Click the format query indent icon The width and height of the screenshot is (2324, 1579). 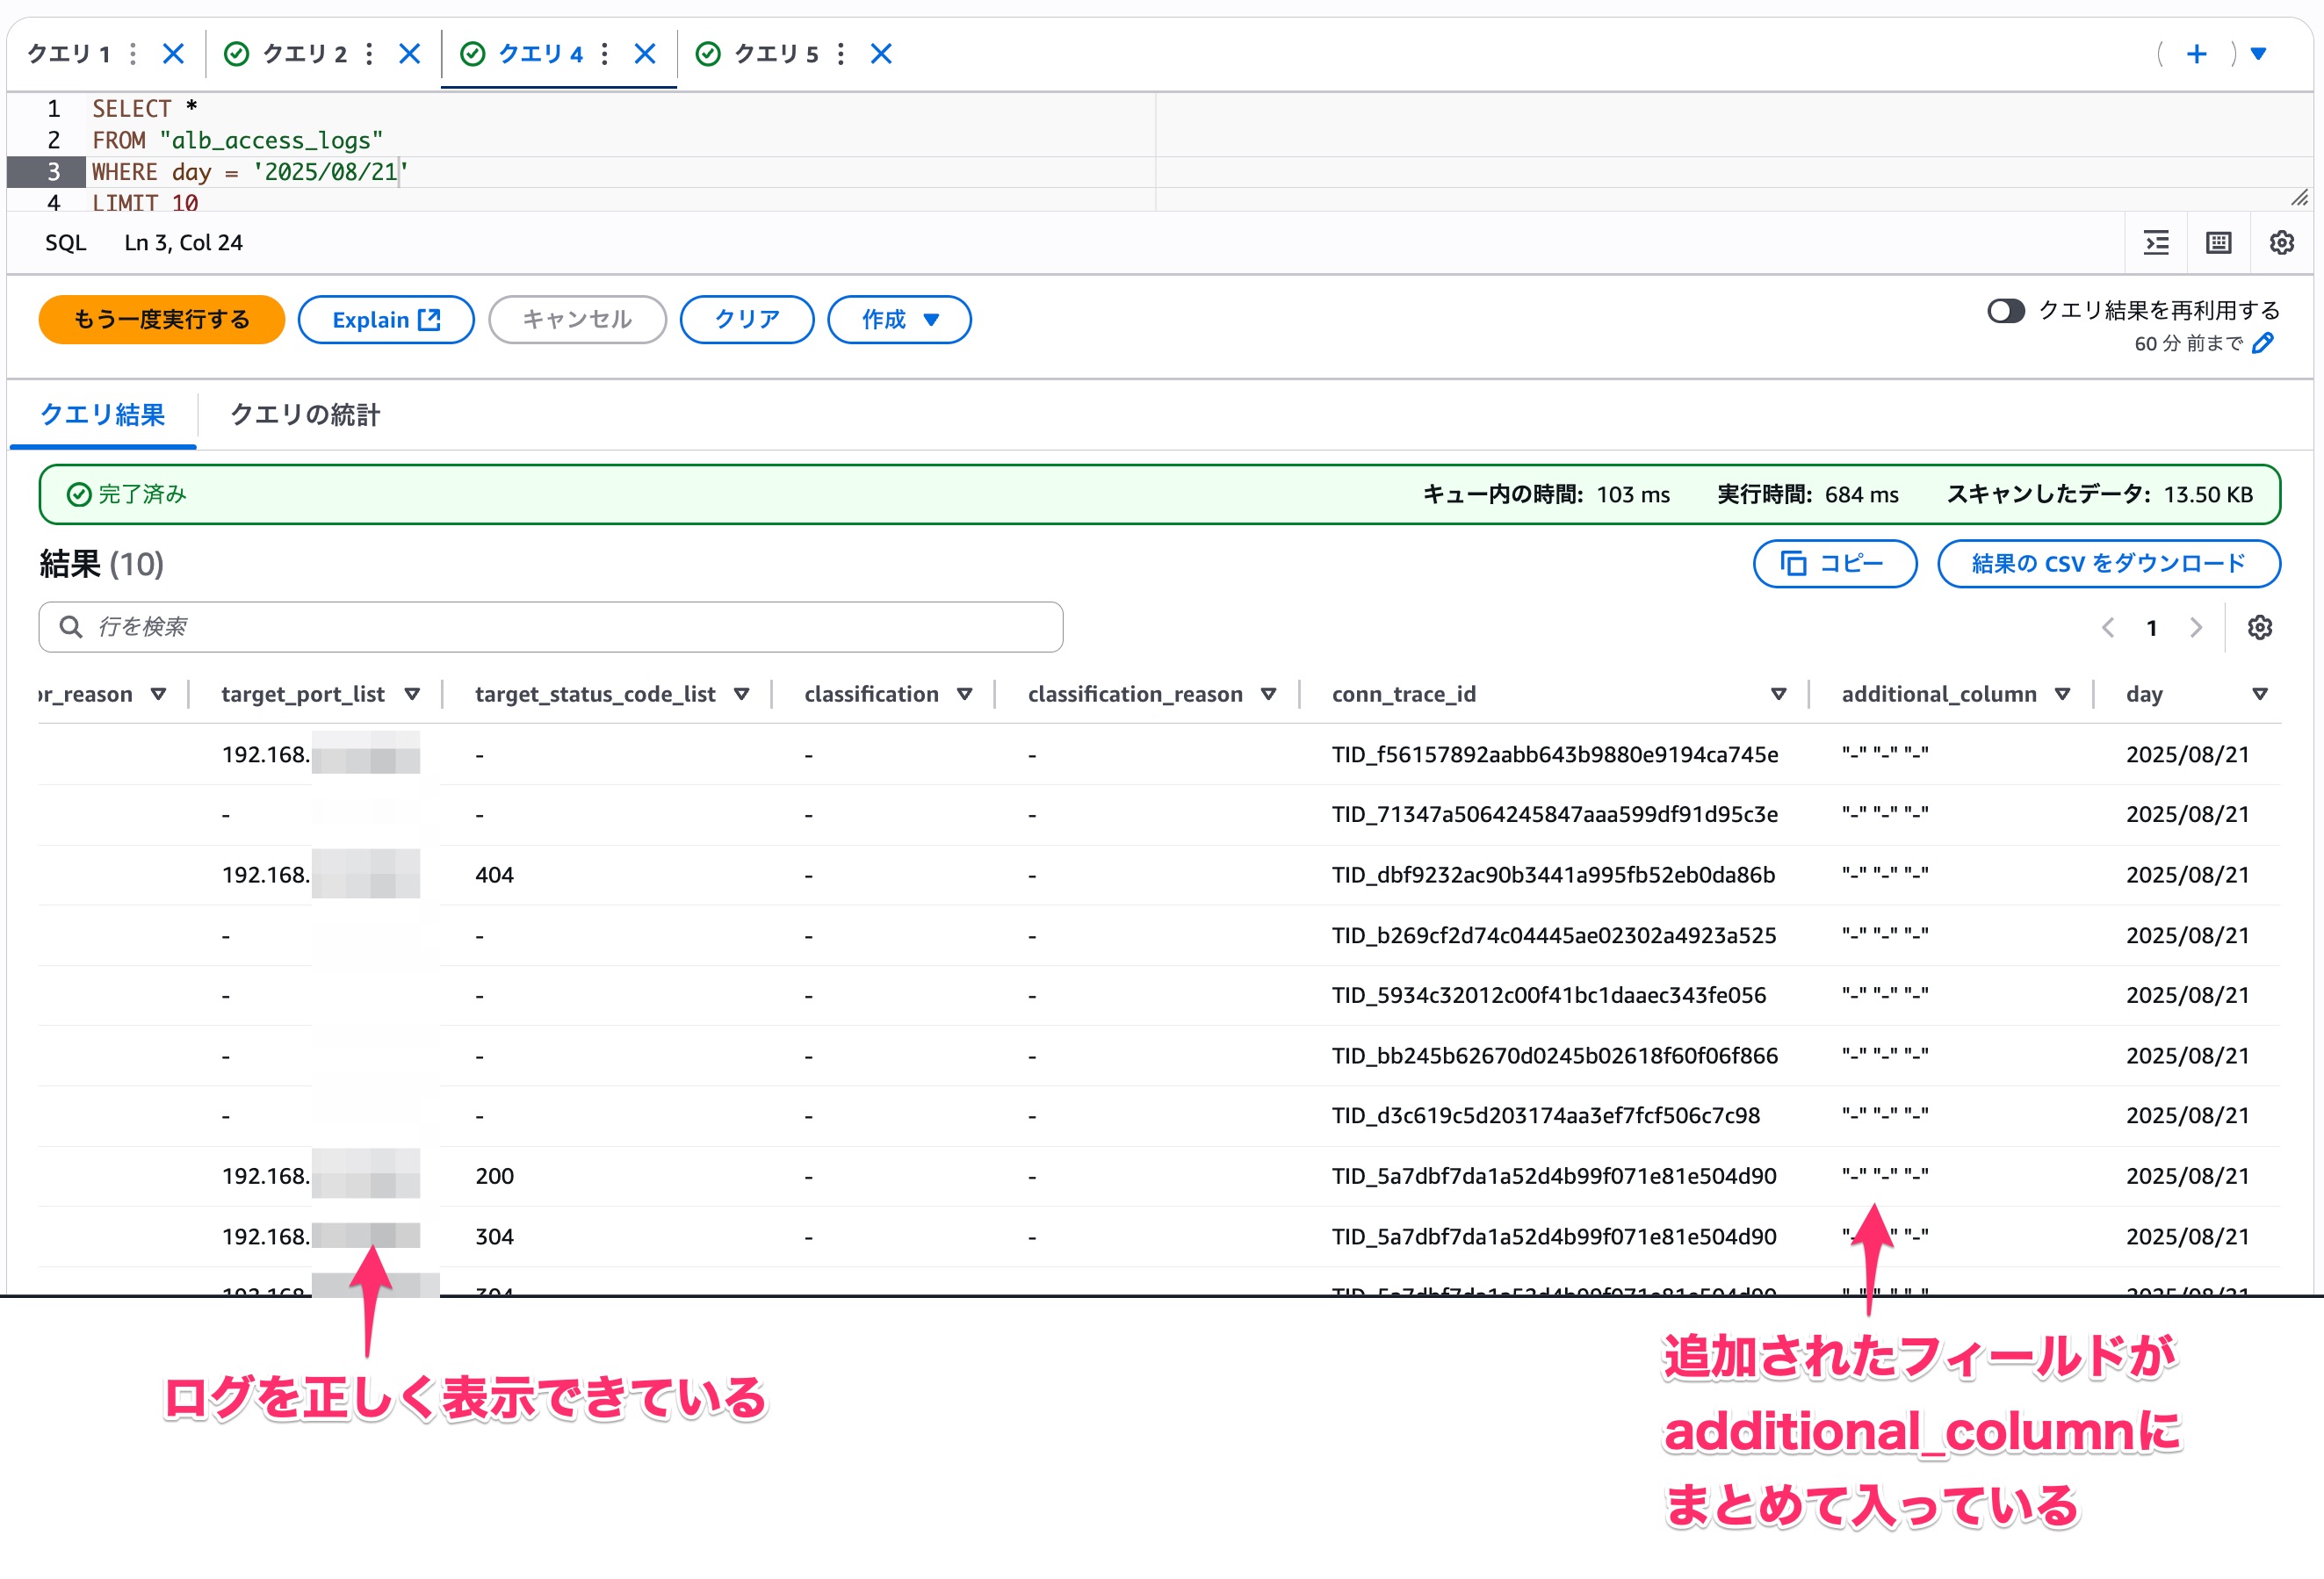tap(2157, 243)
